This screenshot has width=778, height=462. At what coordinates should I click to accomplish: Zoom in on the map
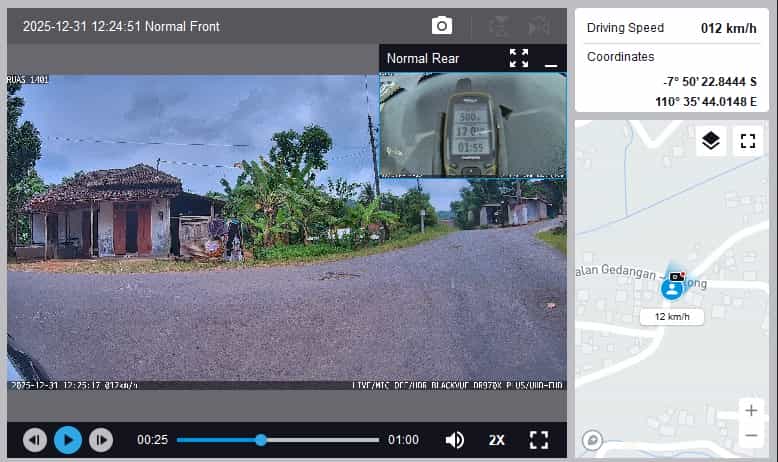[x=751, y=410]
